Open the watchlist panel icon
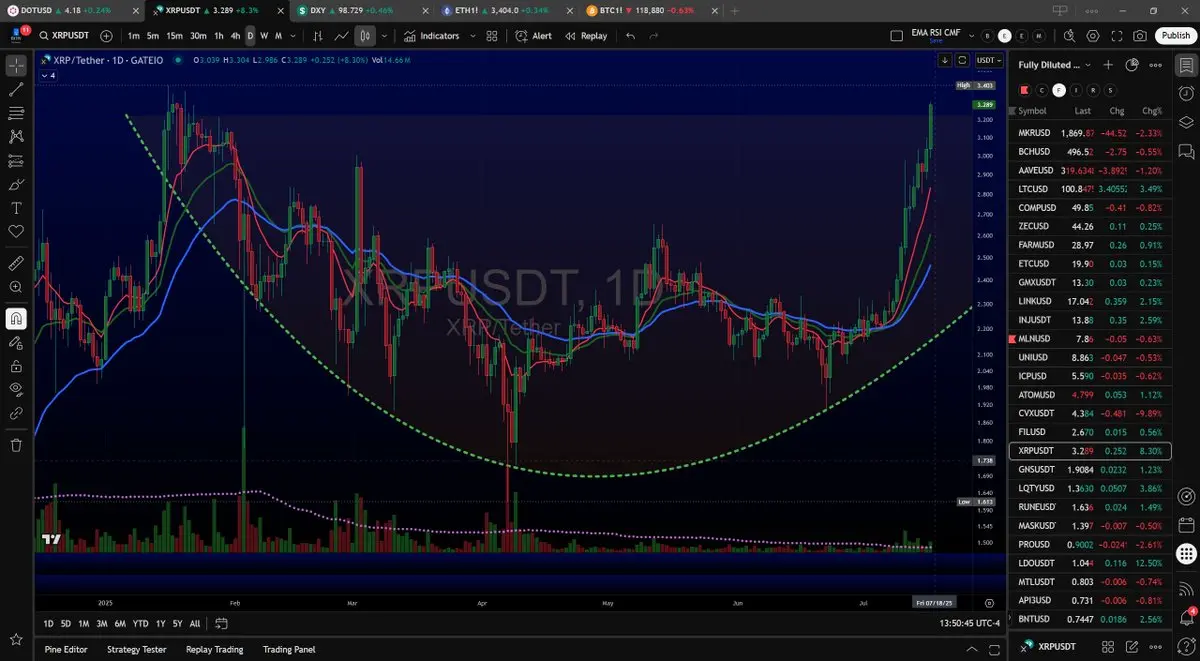Image resolution: width=1200 pixels, height=661 pixels. tap(1186, 65)
